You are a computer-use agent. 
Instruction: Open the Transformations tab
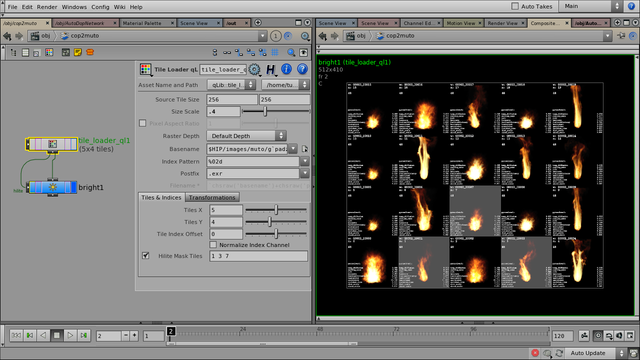pyautogui.click(x=212, y=198)
